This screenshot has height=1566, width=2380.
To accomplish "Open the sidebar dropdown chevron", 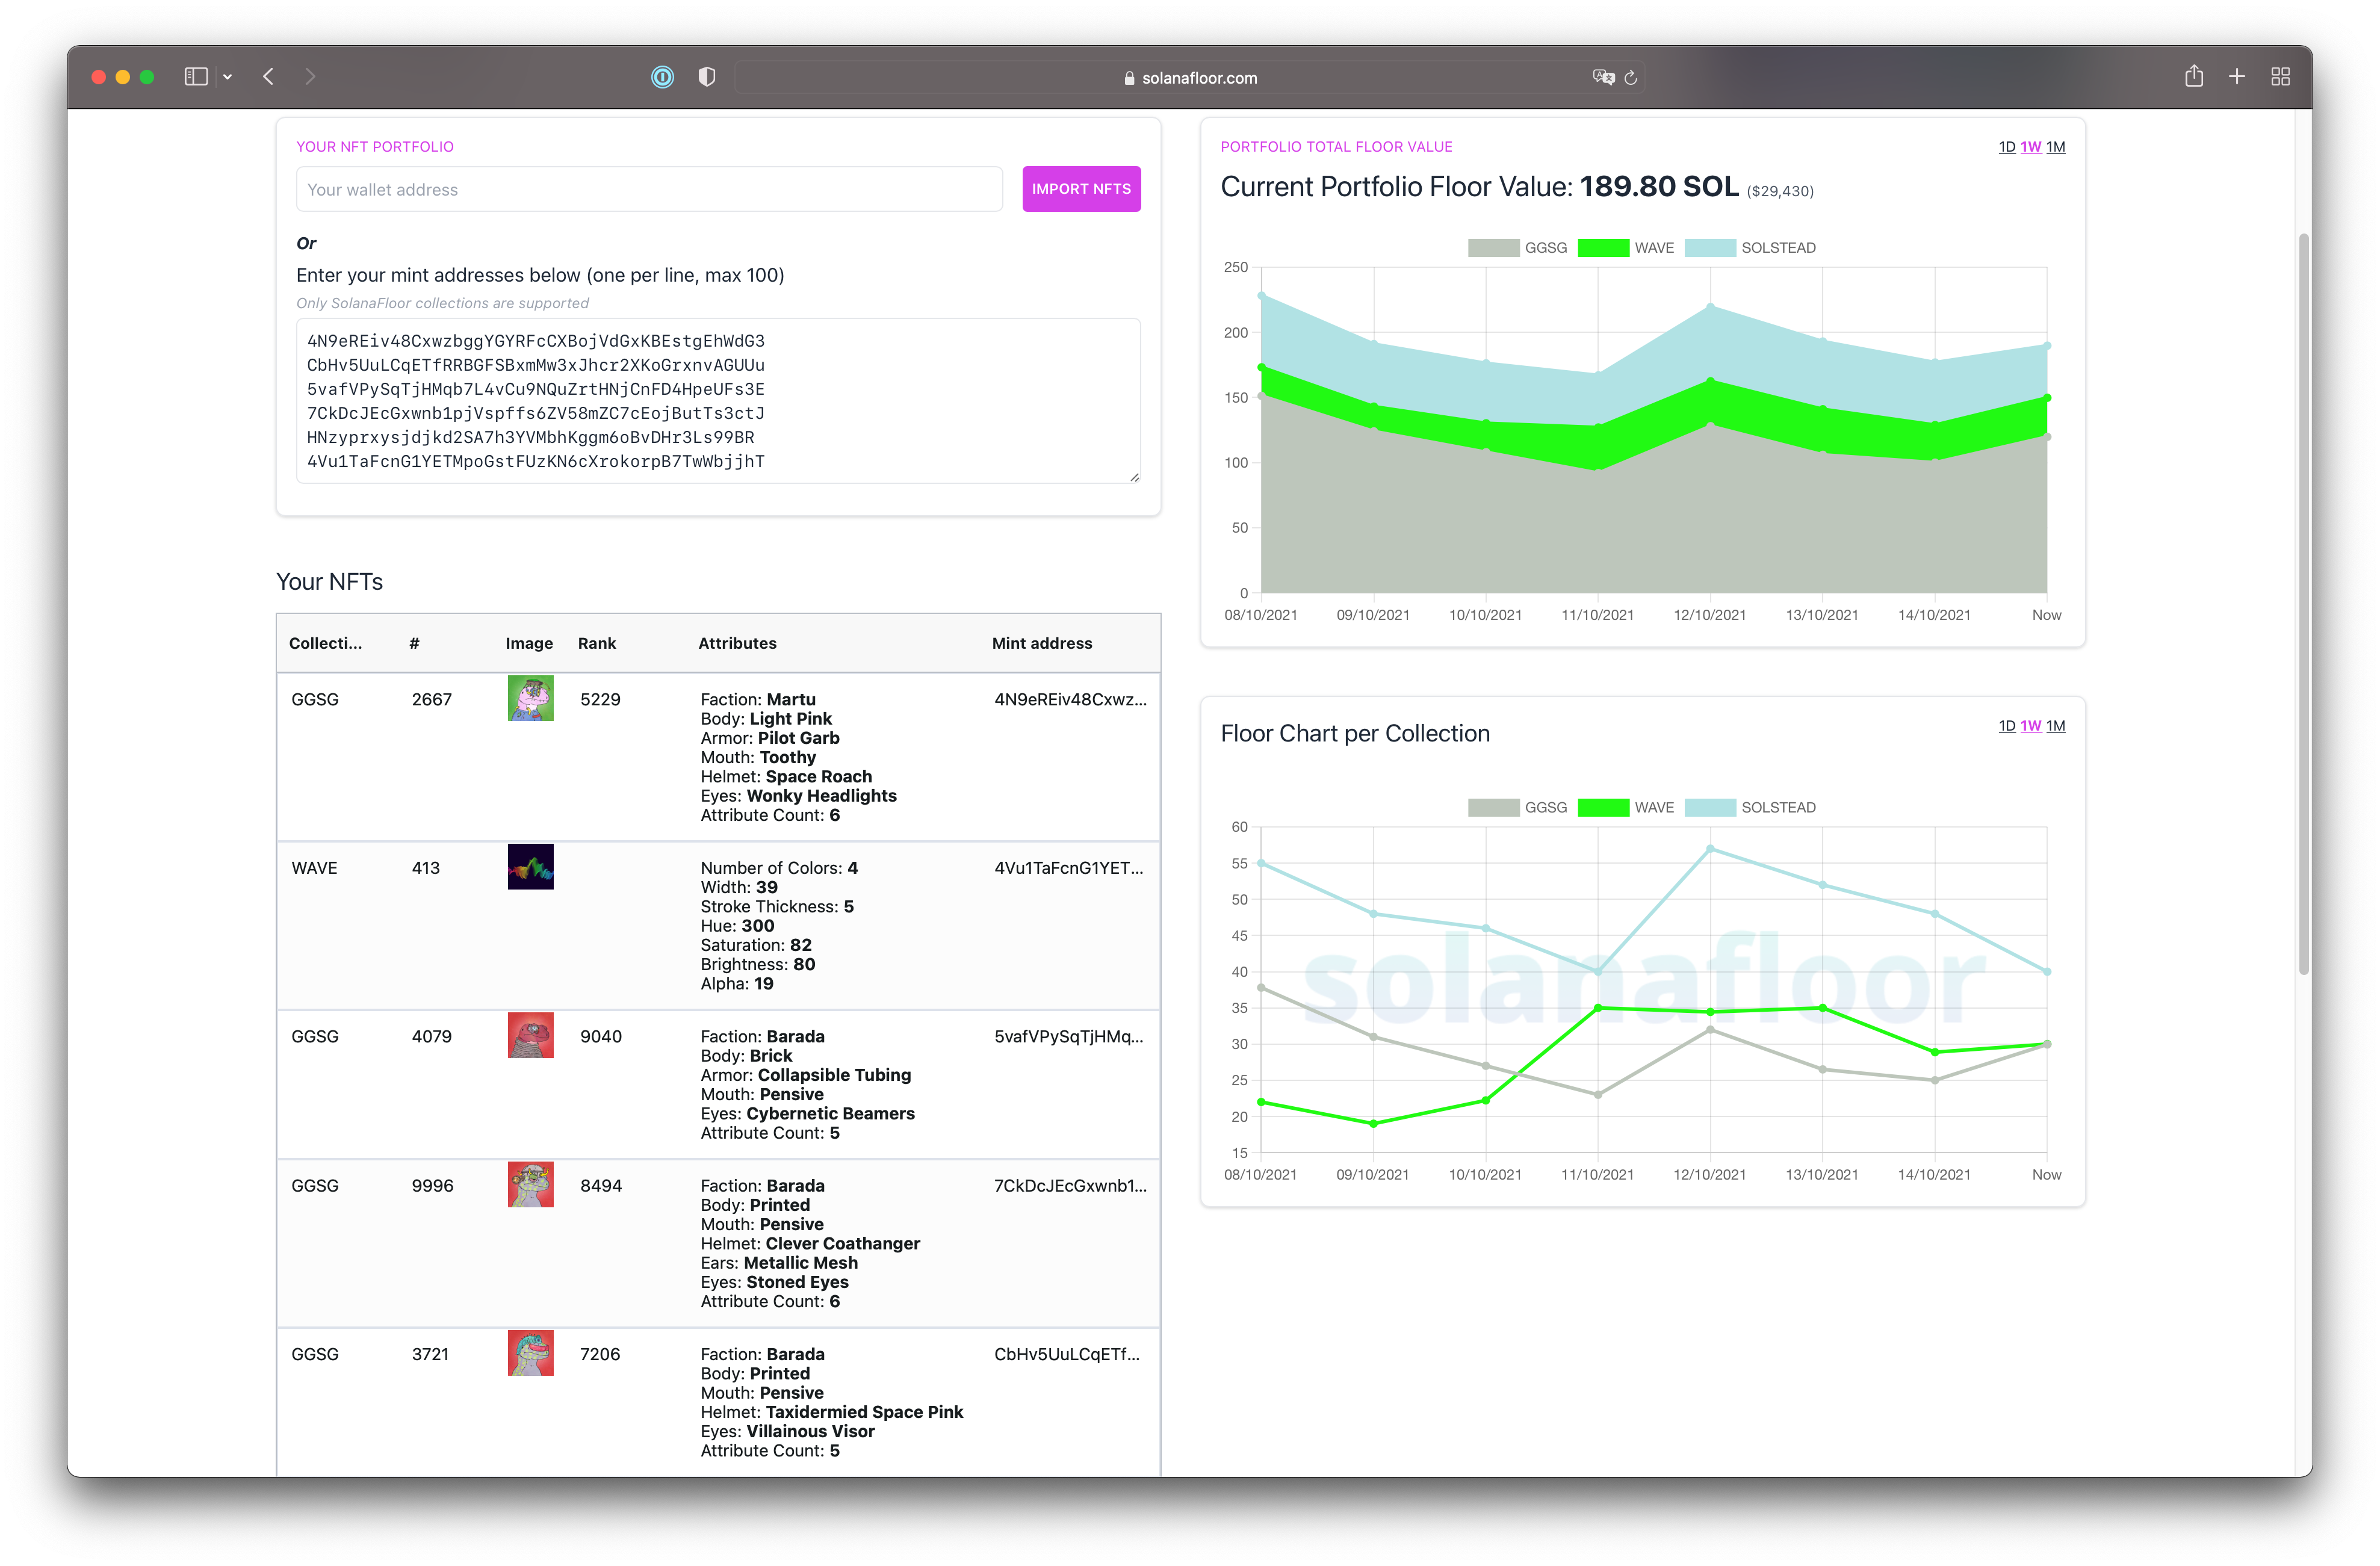I will (x=228, y=77).
